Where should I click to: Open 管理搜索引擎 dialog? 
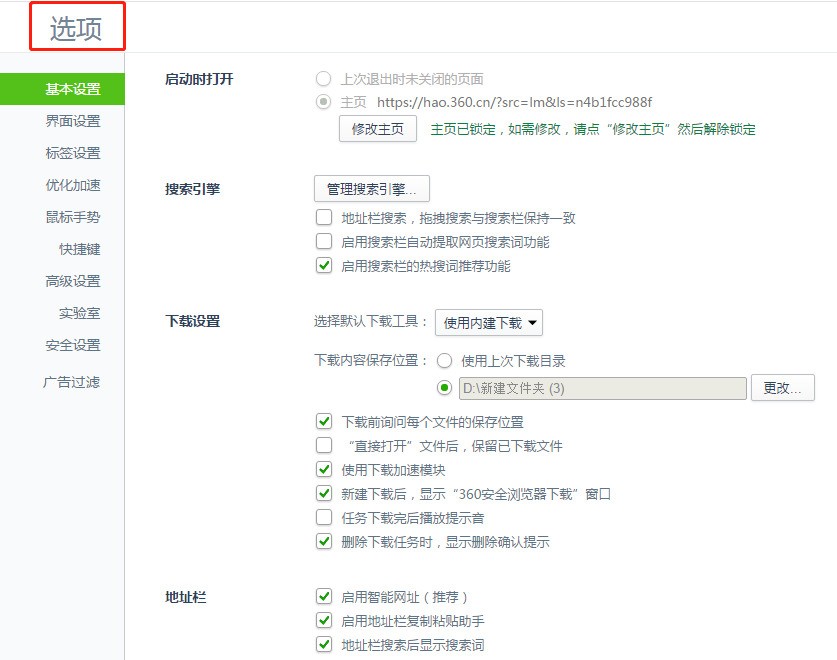pos(370,188)
